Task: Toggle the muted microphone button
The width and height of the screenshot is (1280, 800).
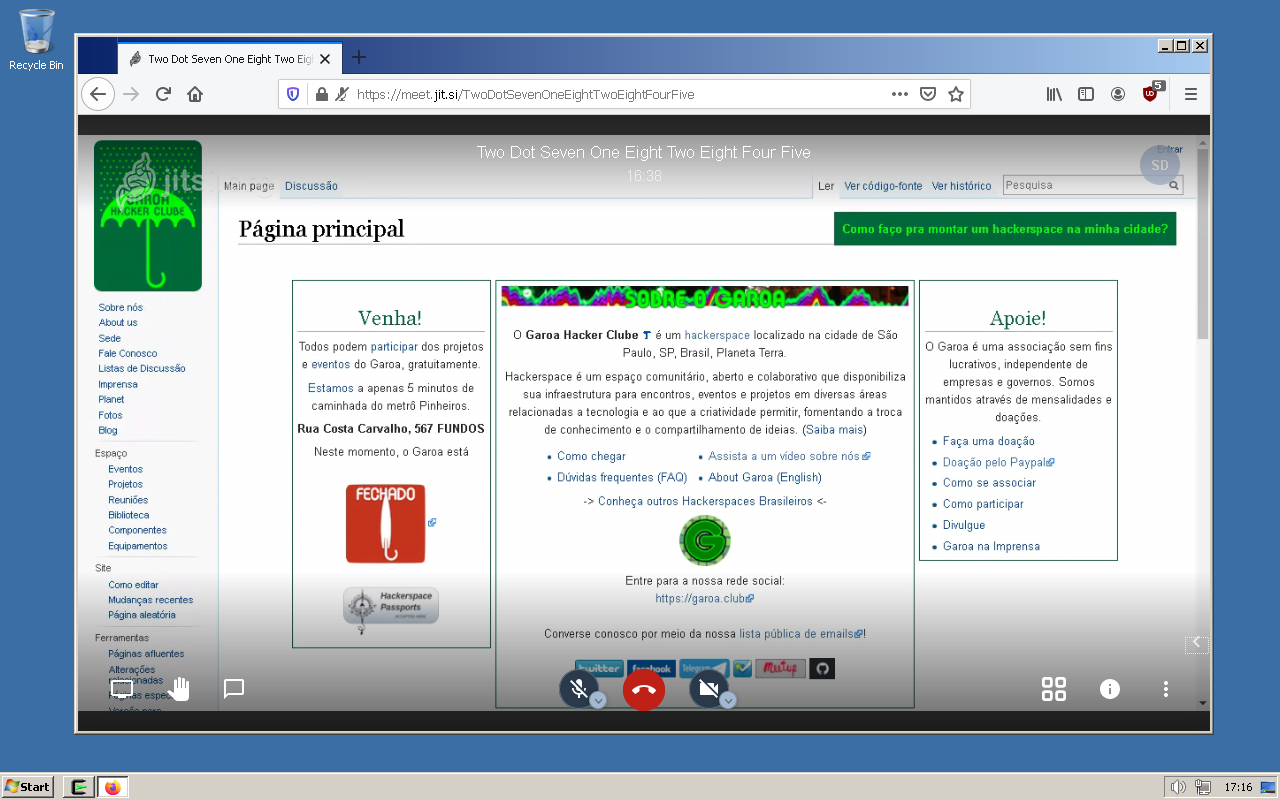Action: 578,689
